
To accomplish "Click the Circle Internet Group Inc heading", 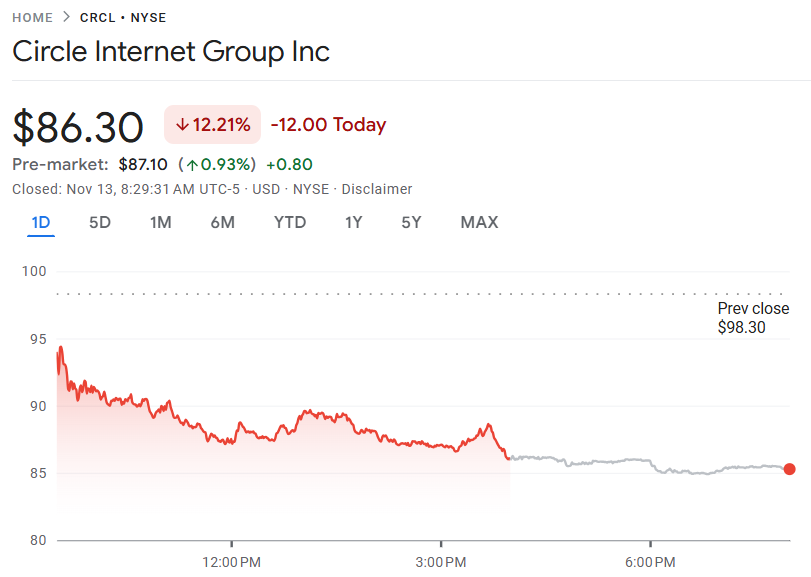I will pos(171,51).
